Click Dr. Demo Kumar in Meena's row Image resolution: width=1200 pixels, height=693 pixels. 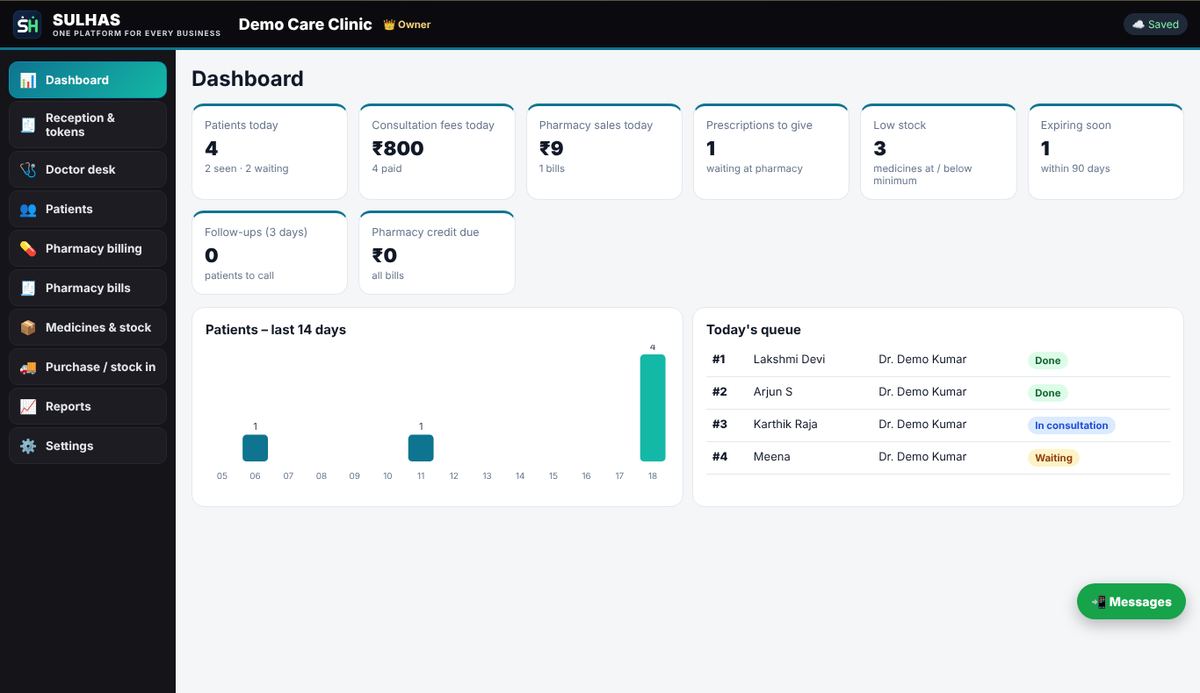click(x=922, y=457)
